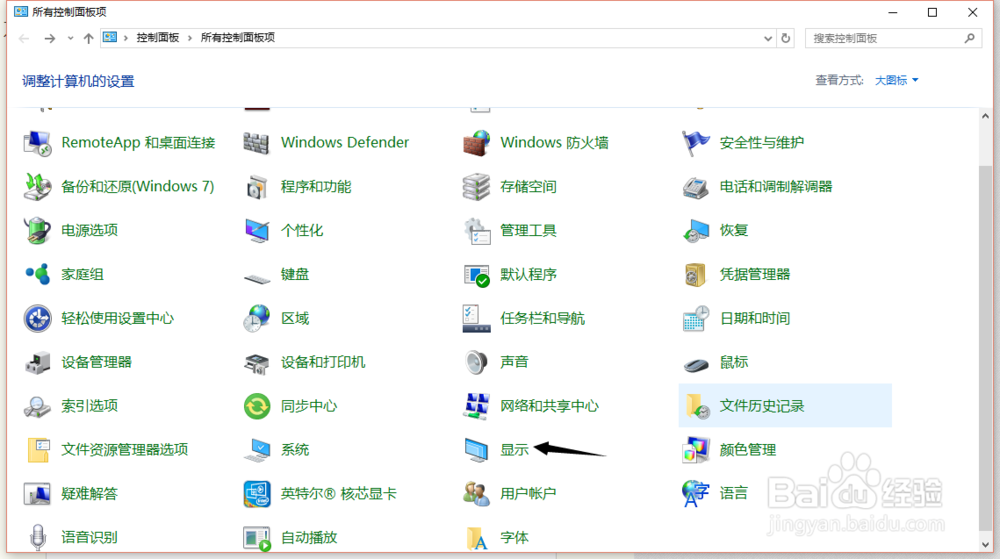Open the 语言 icon
The image size is (1000, 559).
[x=696, y=494]
